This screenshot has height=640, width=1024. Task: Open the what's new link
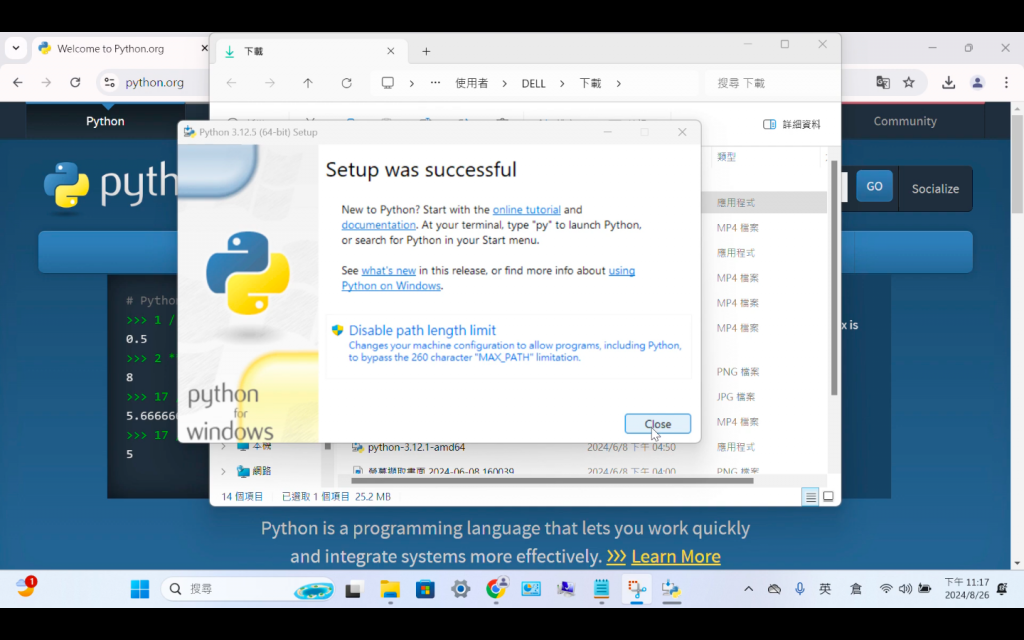click(x=389, y=270)
